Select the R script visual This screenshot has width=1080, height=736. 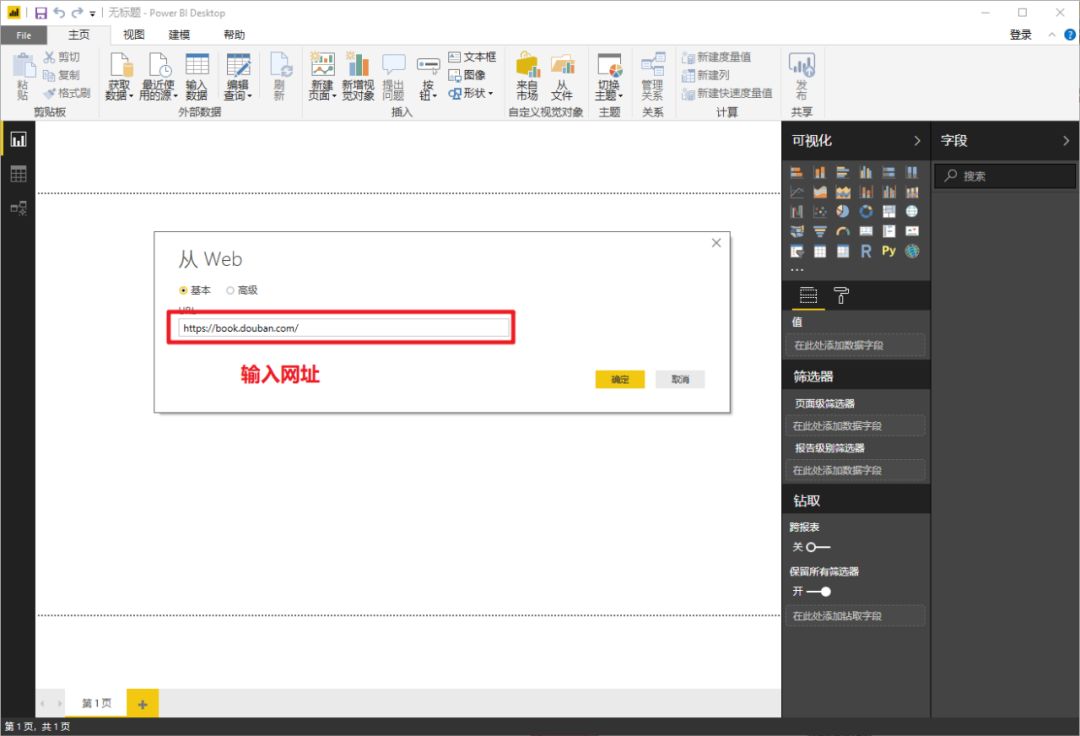point(866,251)
